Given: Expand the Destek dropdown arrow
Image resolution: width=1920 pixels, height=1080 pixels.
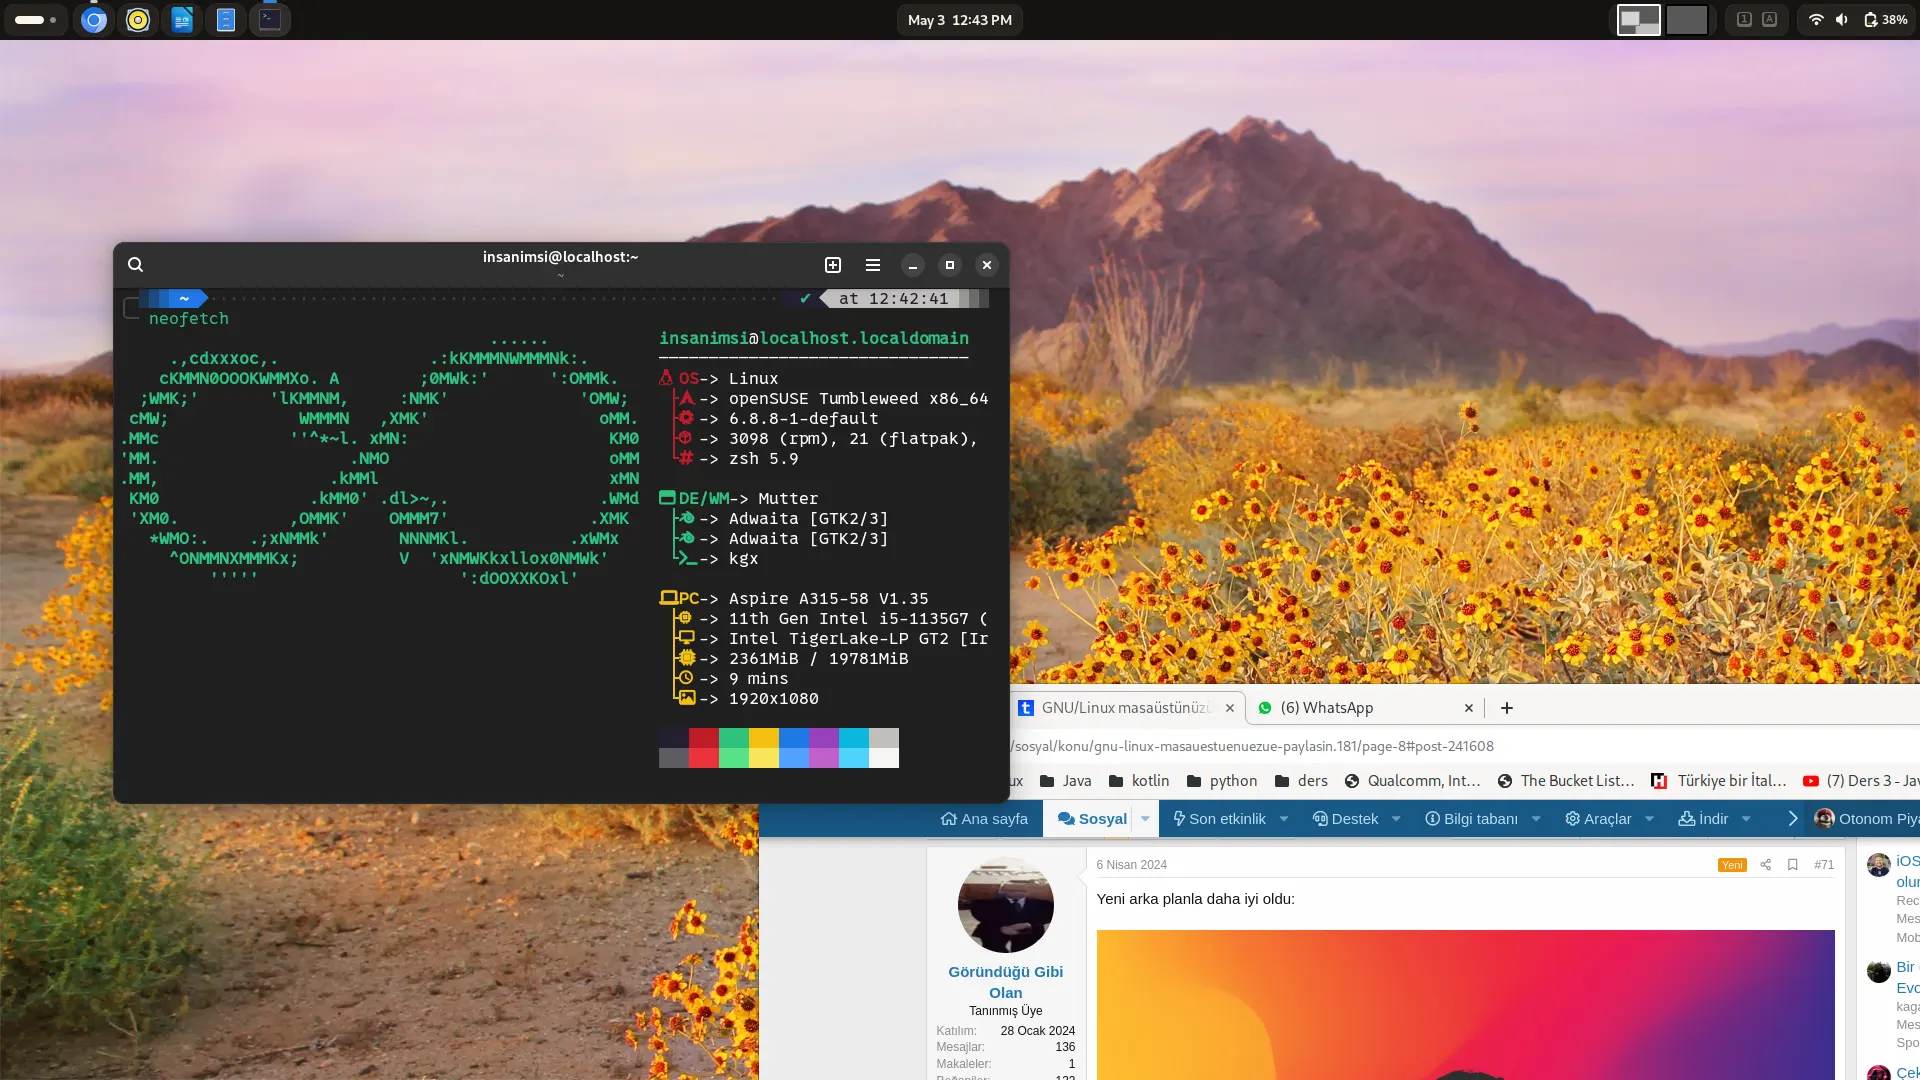Looking at the screenshot, I should [x=1396, y=819].
